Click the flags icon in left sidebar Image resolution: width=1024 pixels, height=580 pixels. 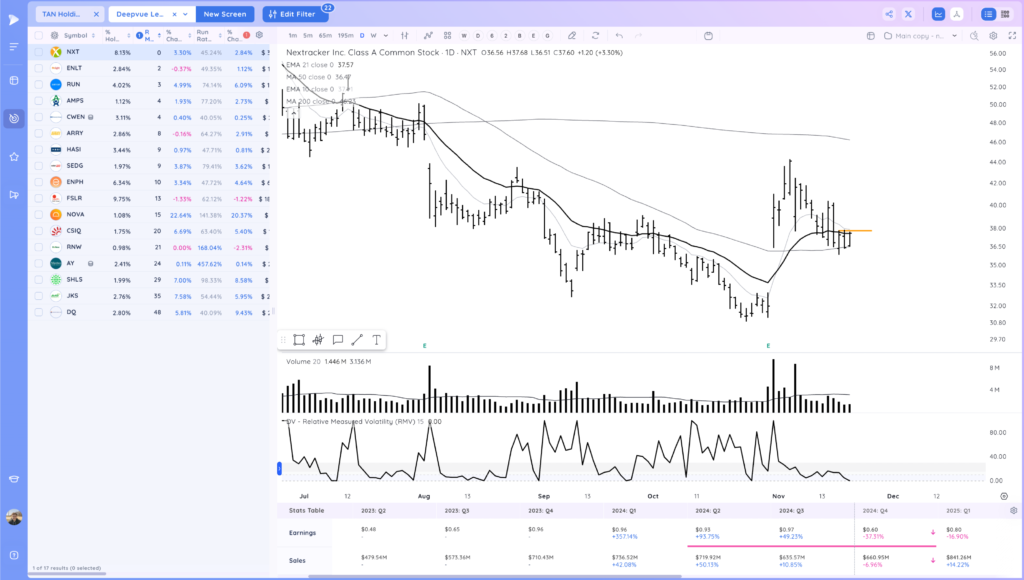pyautogui.click(x=14, y=195)
